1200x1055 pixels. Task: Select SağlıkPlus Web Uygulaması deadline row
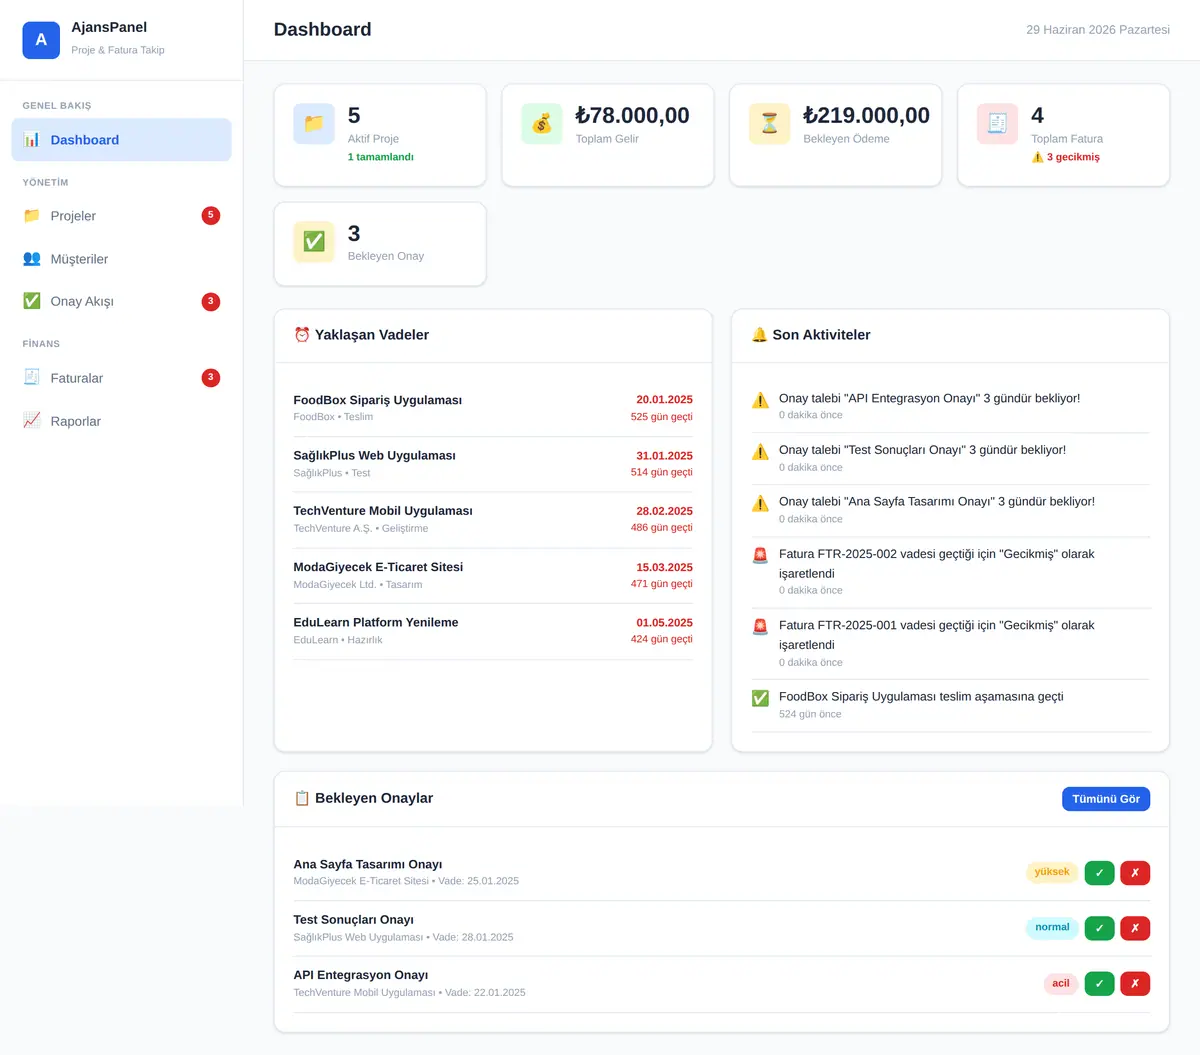[x=493, y=464]
